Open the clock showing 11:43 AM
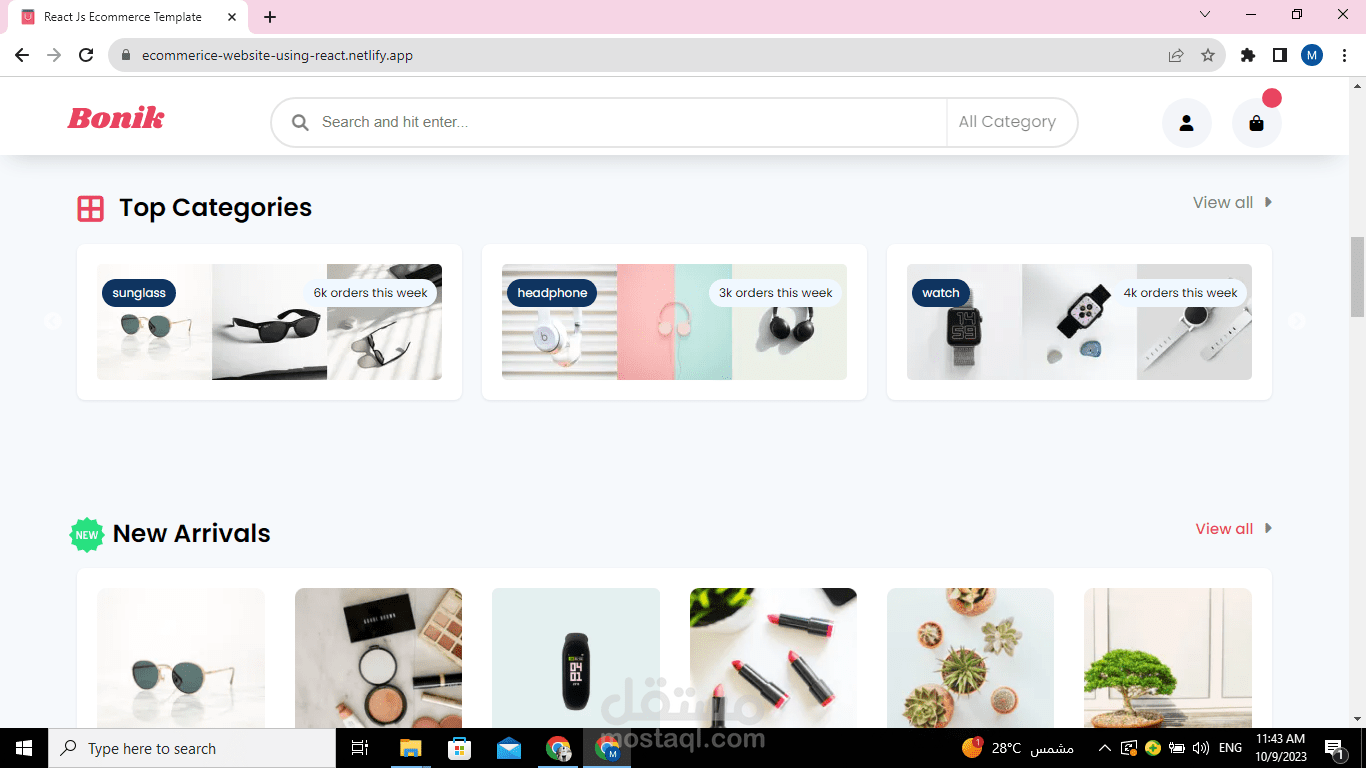This screenshot has height=768, width=1366. tap(1281, 748)
